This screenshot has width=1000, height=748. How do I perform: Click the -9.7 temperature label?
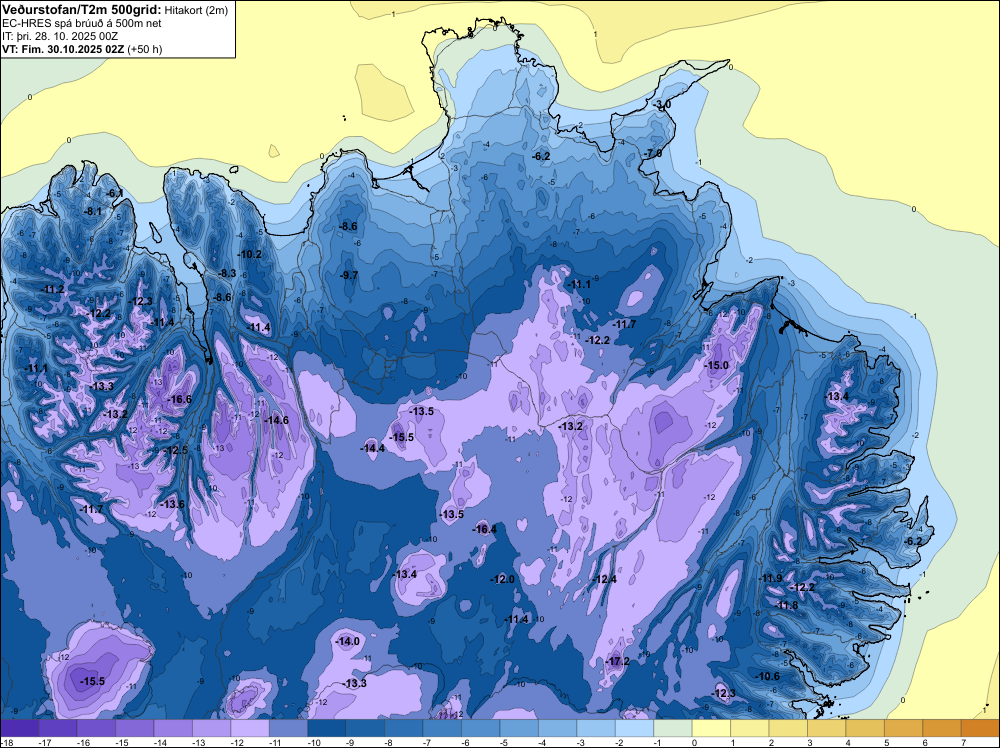348,275
